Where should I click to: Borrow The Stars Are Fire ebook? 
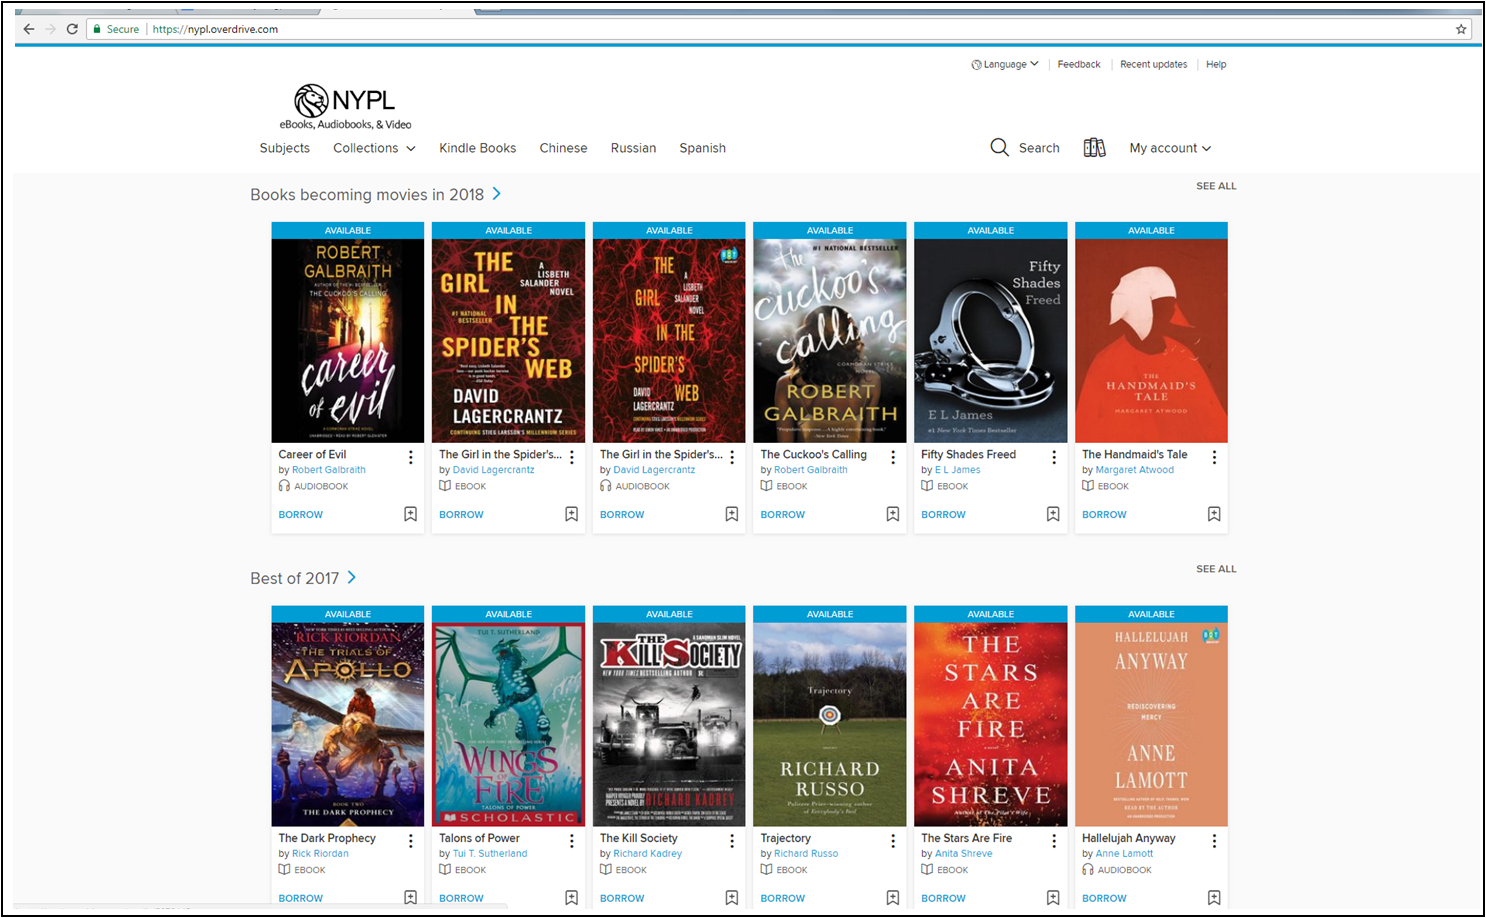[943, 898]
